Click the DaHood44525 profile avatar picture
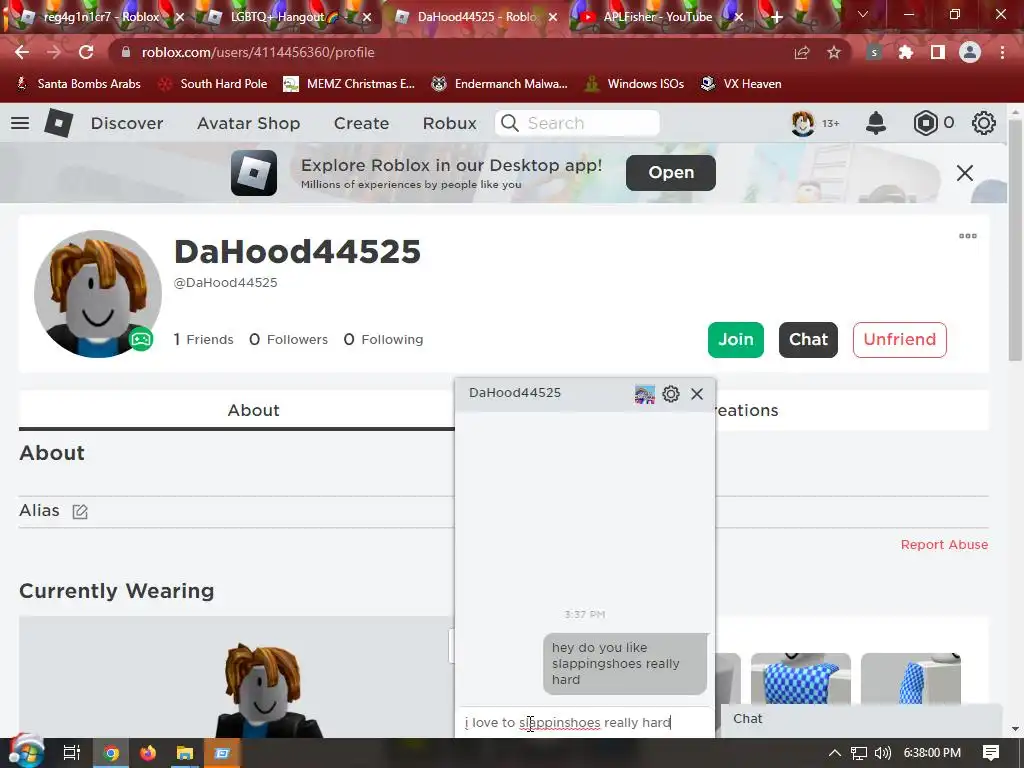 [x=98, y=294]
